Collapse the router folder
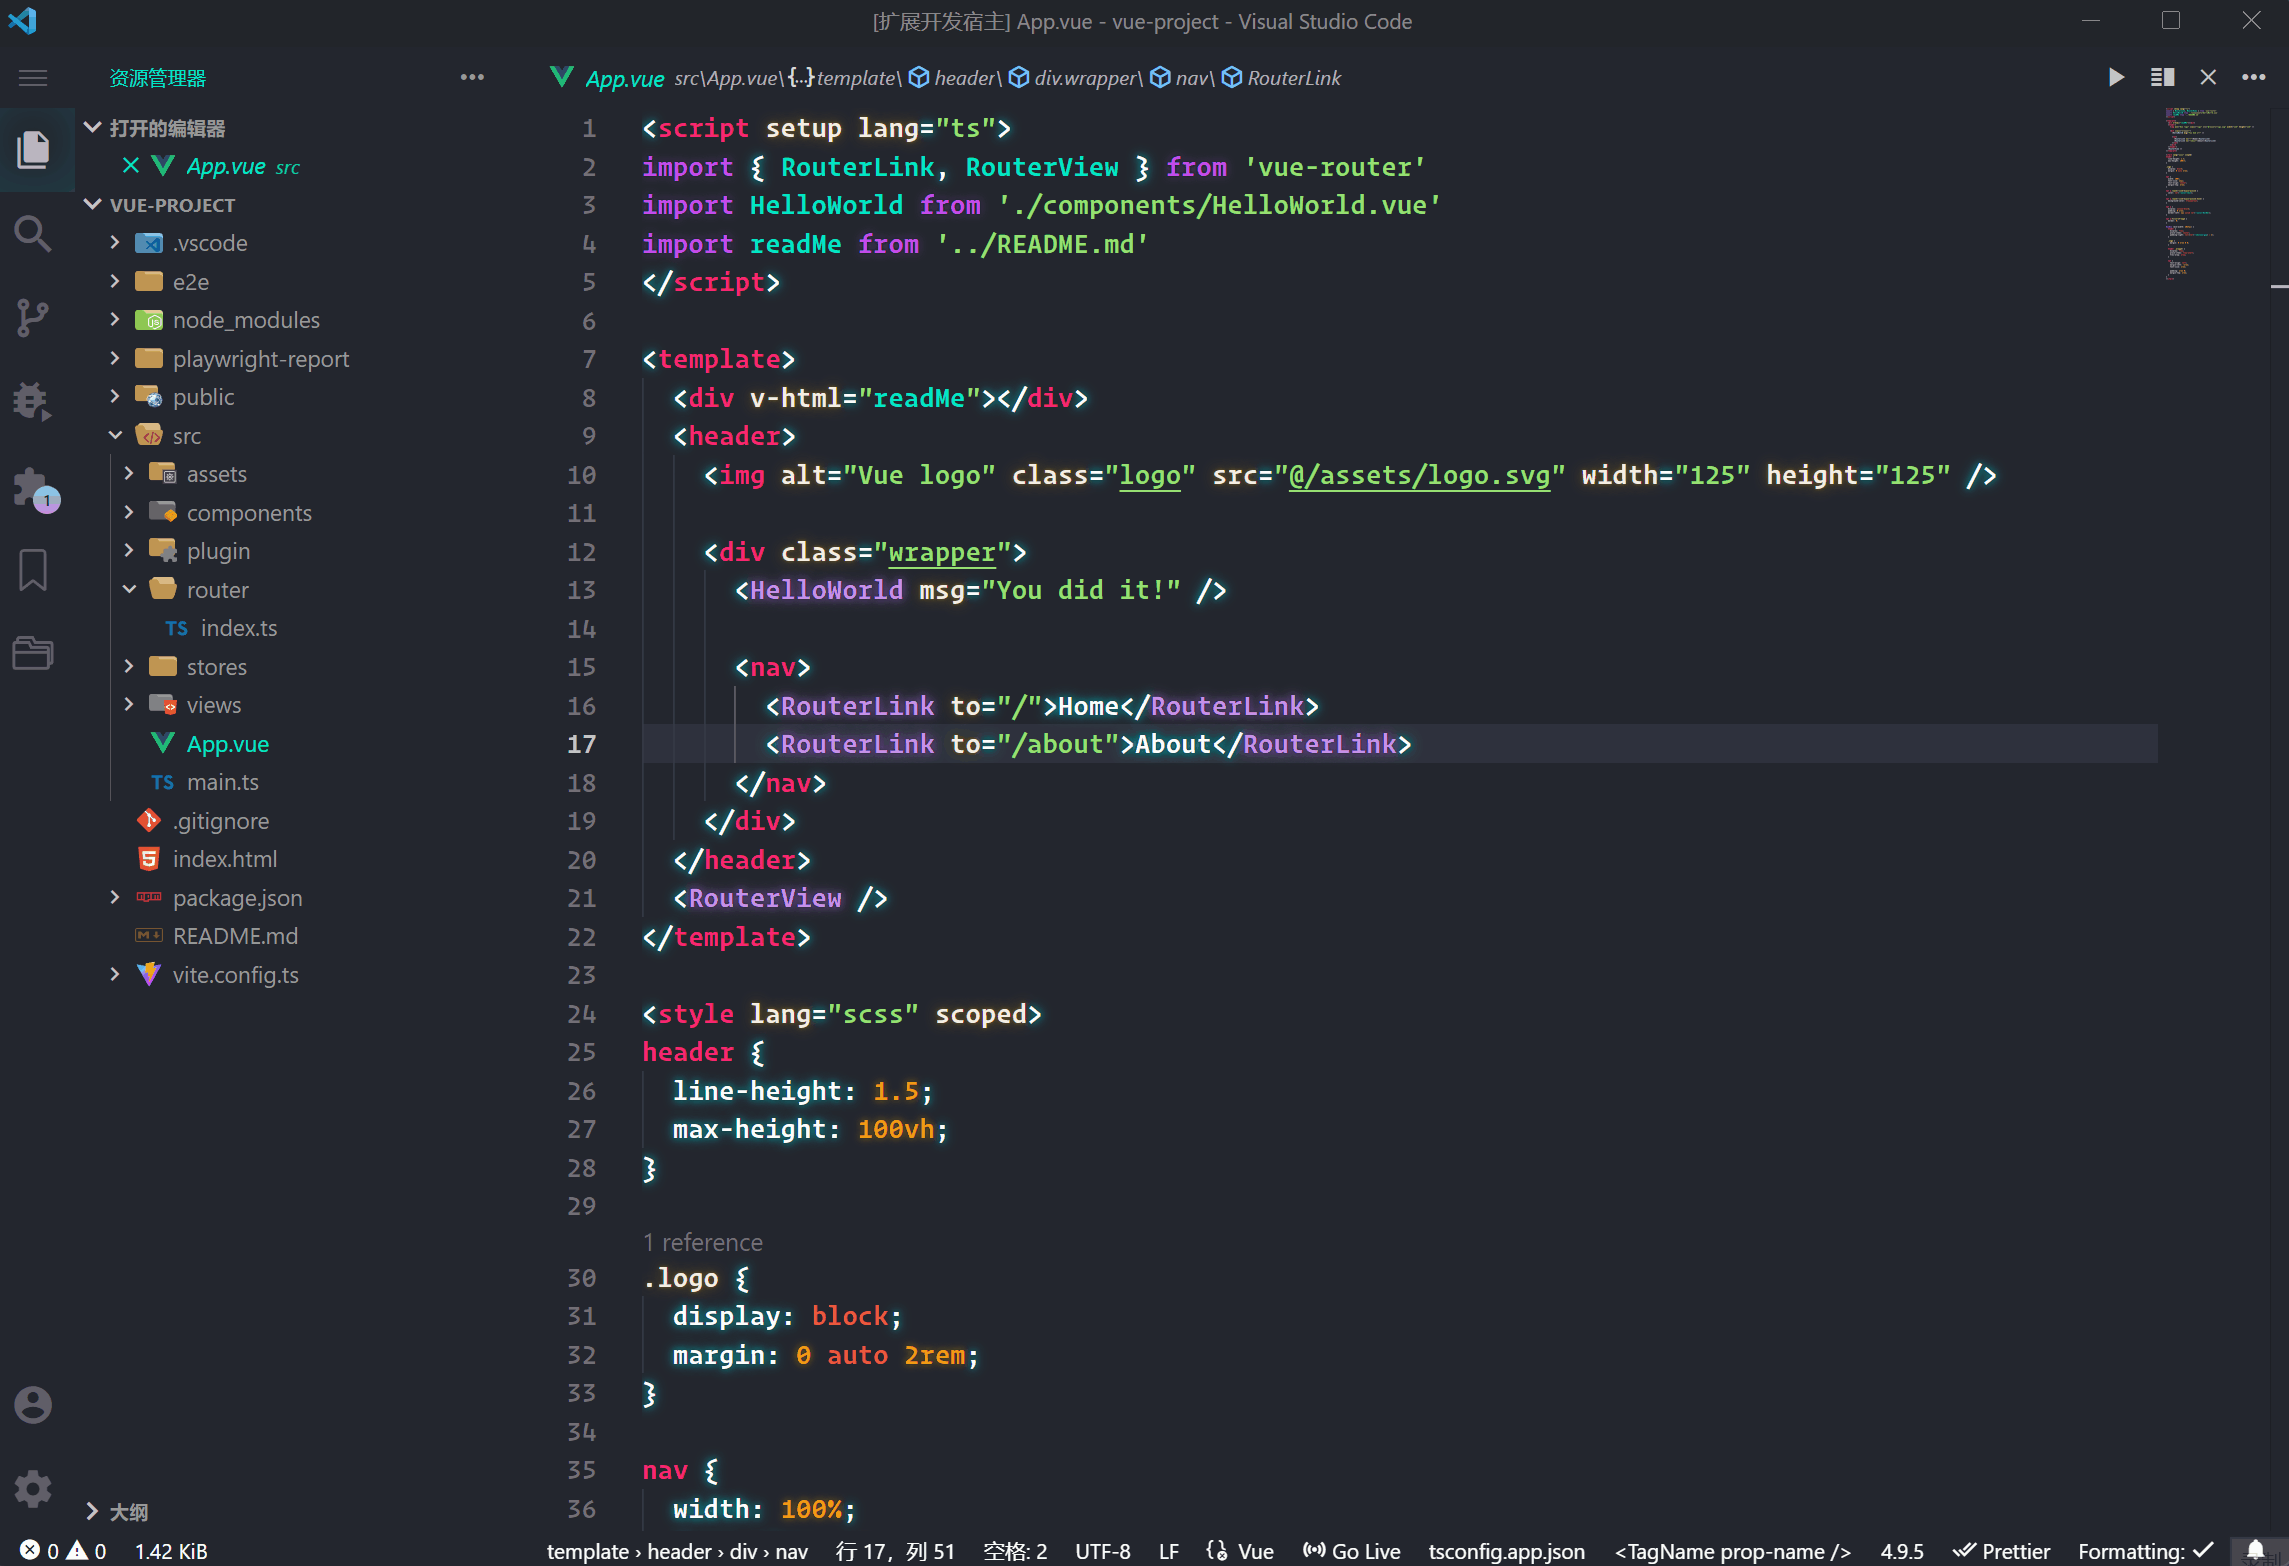 pos(129,589)
